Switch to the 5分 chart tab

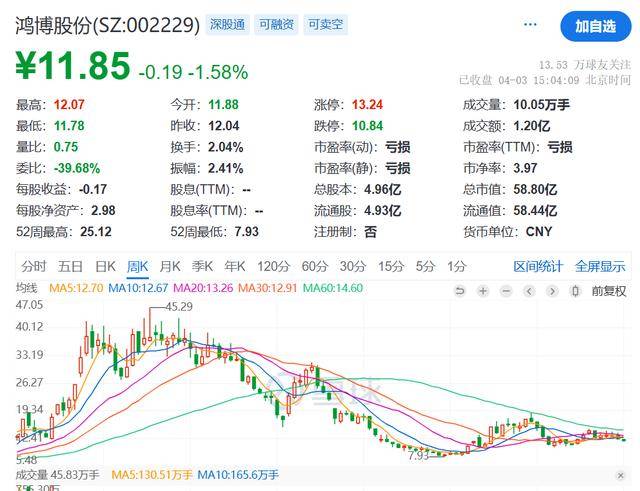coord(425,267)
